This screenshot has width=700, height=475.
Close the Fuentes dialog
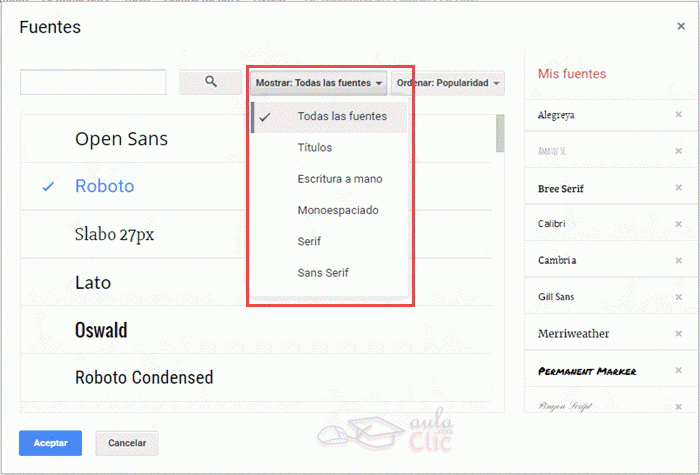tap(681, 27)
